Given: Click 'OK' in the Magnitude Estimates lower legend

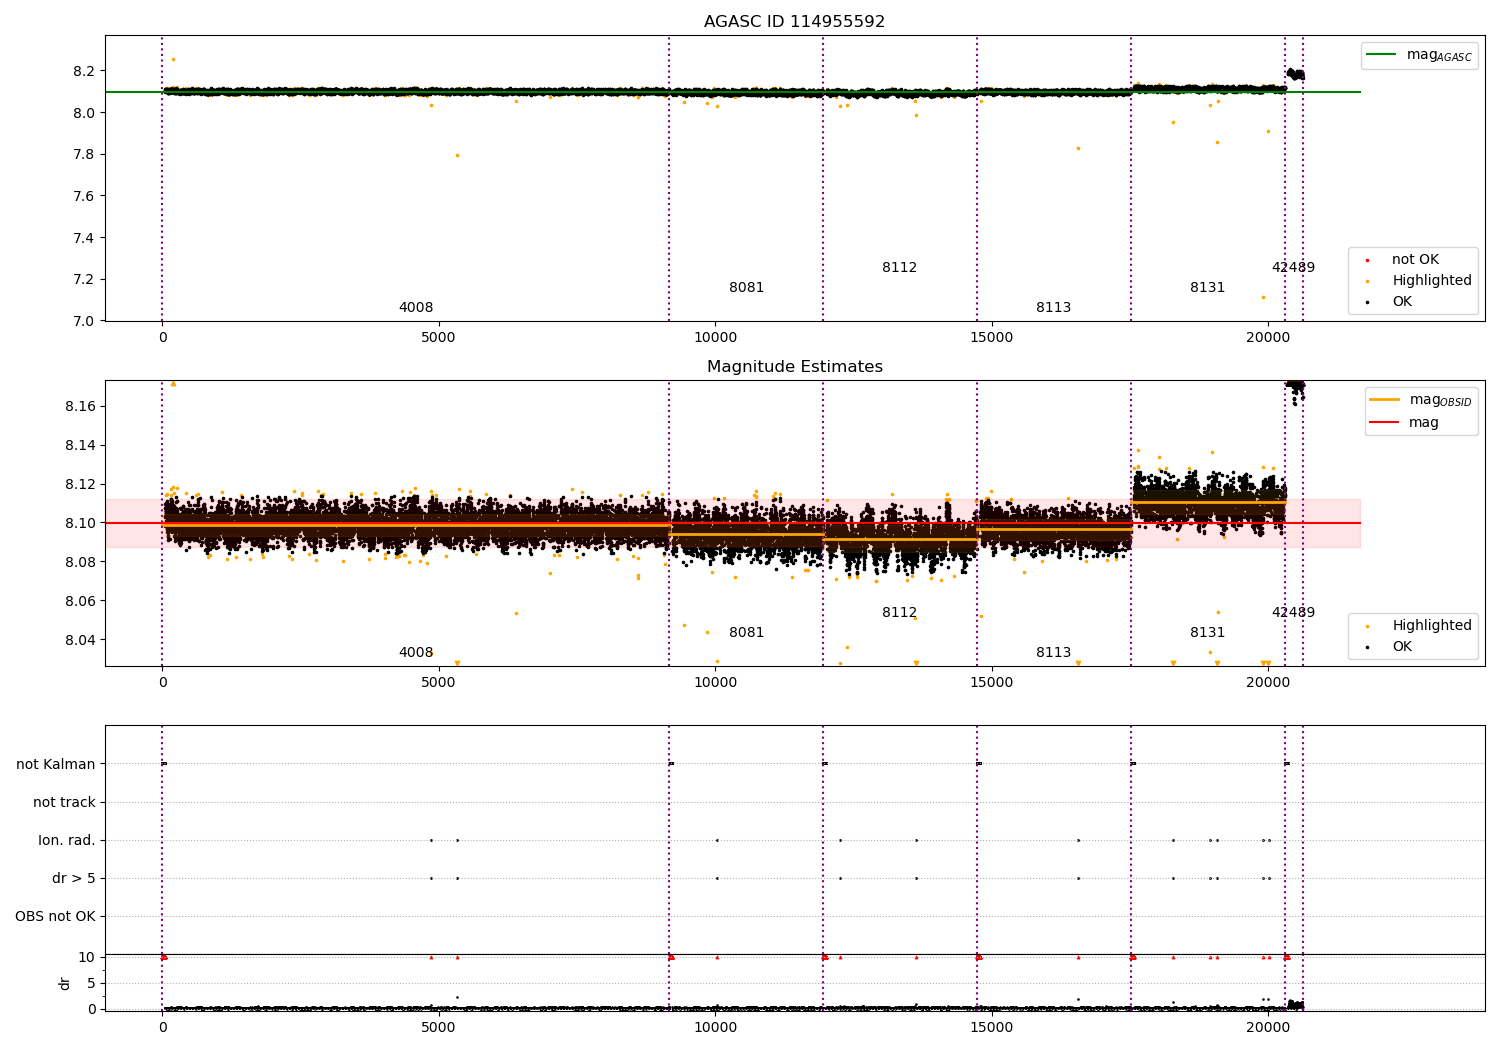Looking at the screenshot, I should (x=1400, y=647).
